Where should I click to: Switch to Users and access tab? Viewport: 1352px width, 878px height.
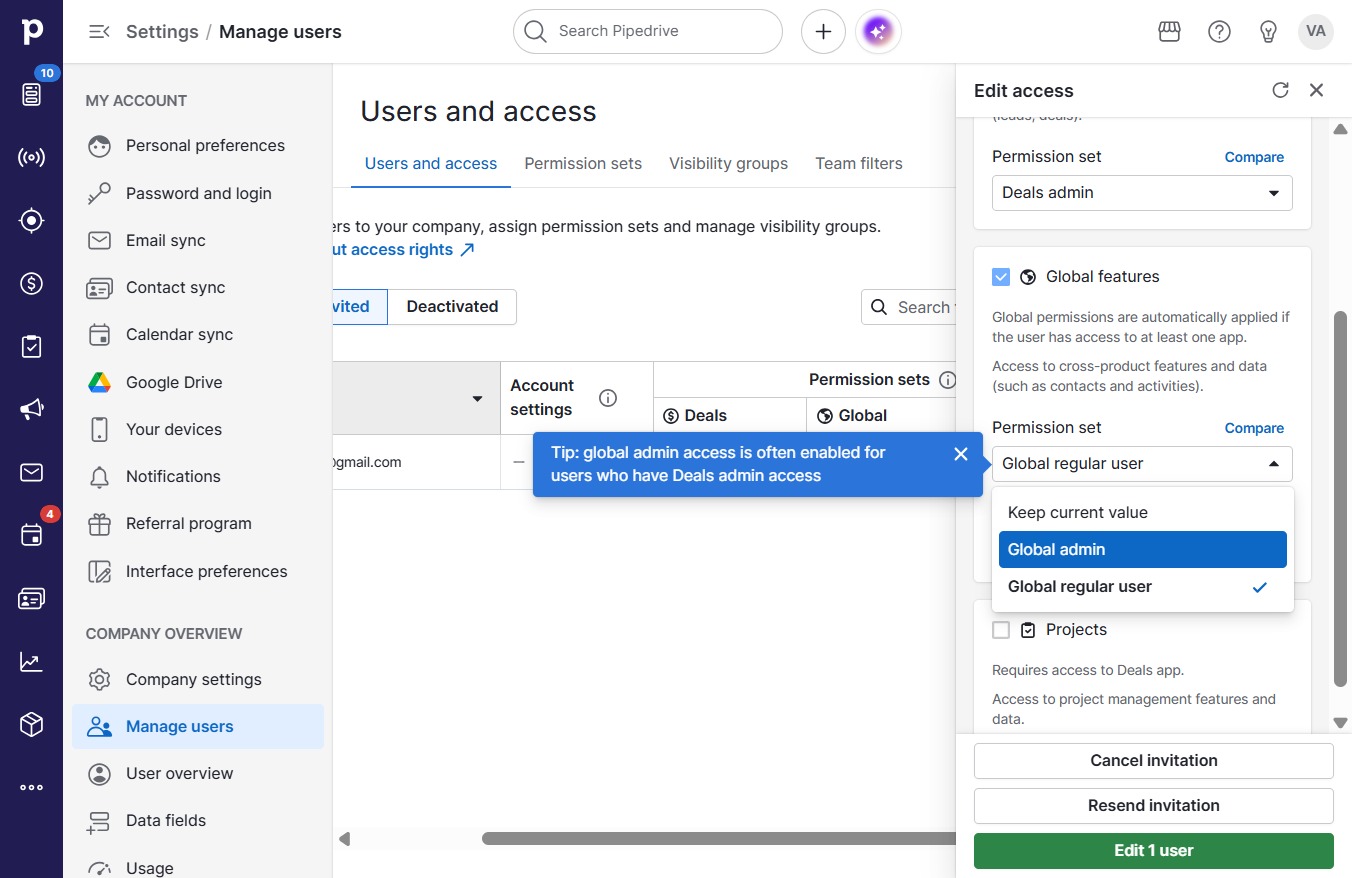click(x=431, y=164)
